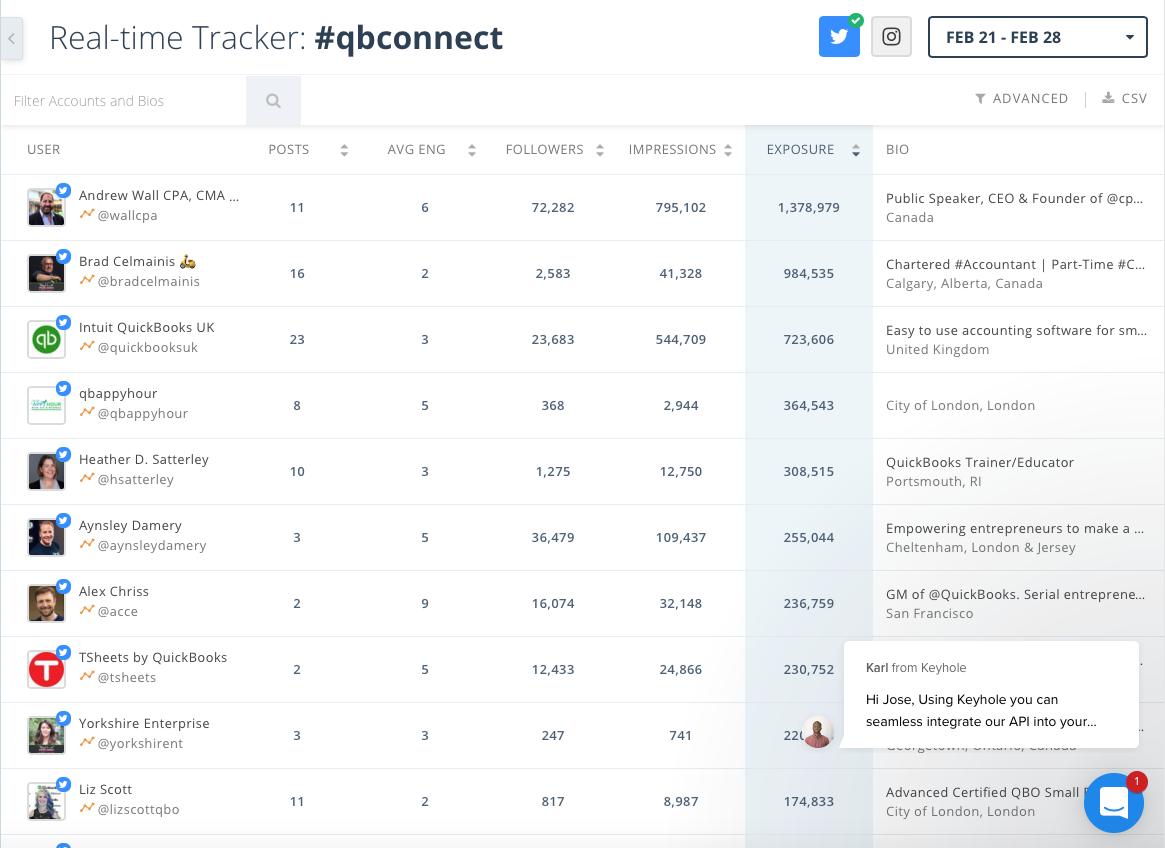The height and width of the screenshot is (848, 1165).
Task: Open the @quickbooksuk handle link
Action: pos(148,347)
